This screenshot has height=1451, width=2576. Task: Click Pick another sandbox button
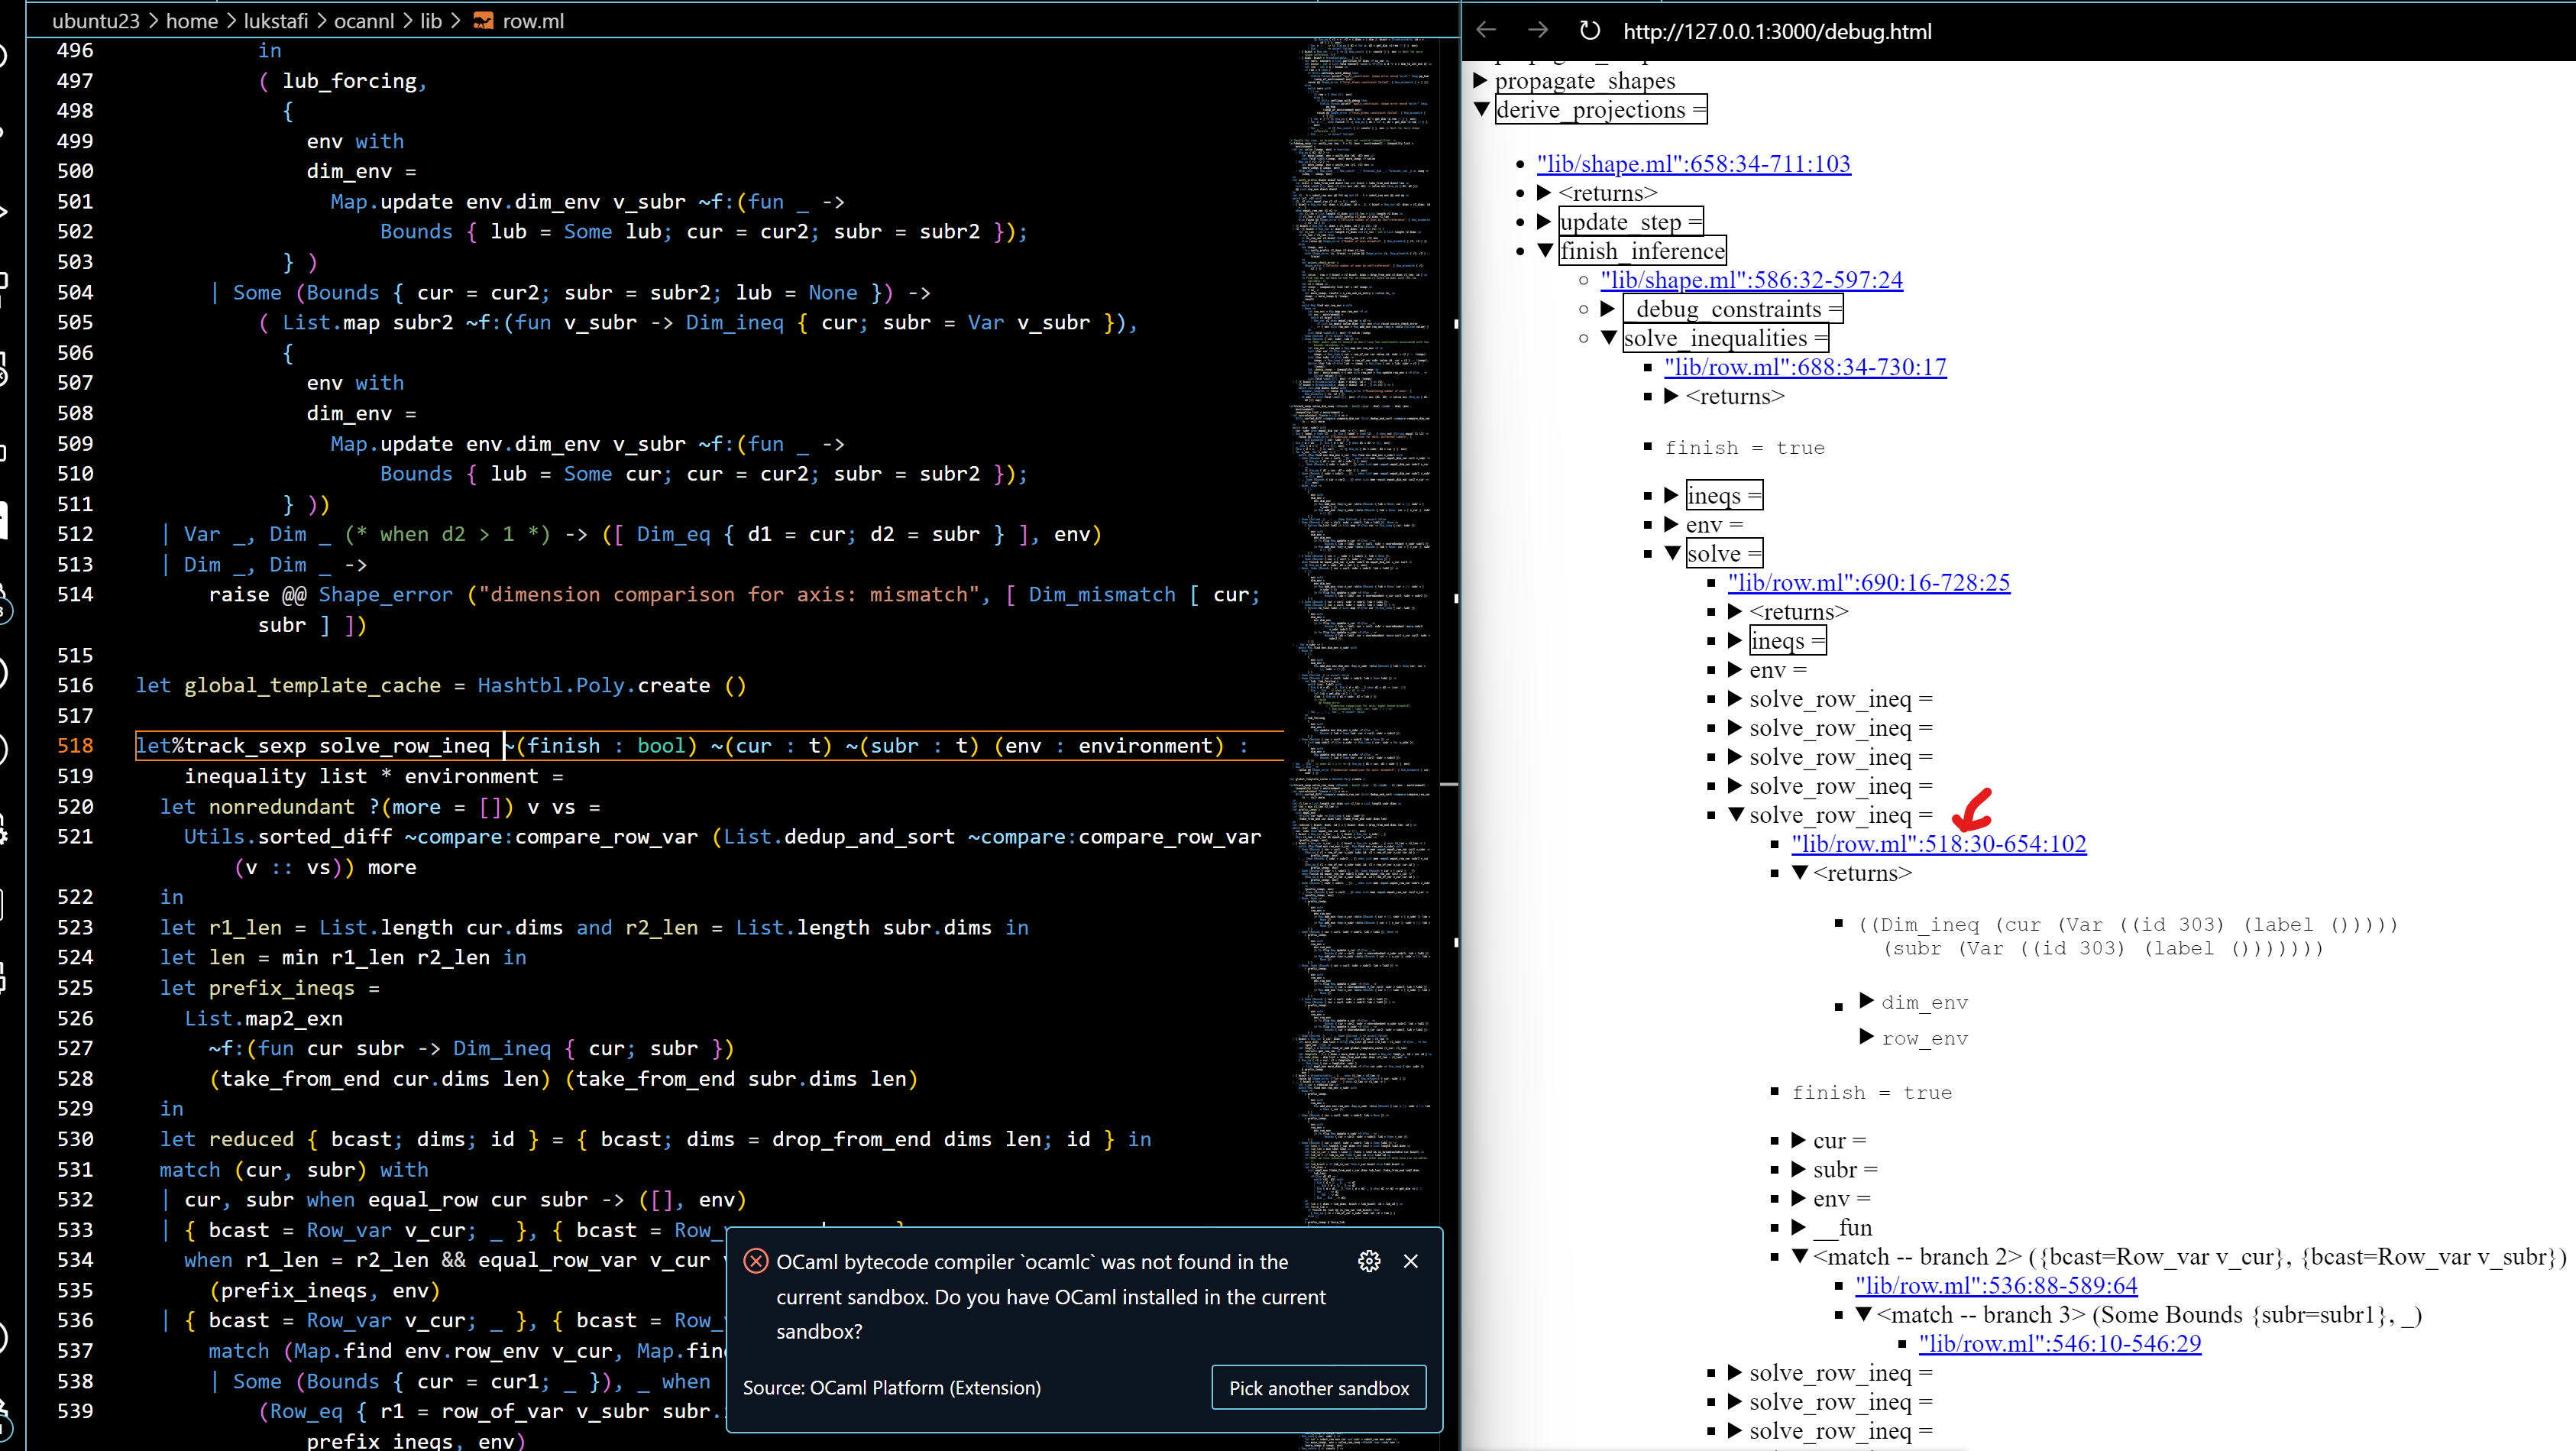click(x=1316, y=1388)
